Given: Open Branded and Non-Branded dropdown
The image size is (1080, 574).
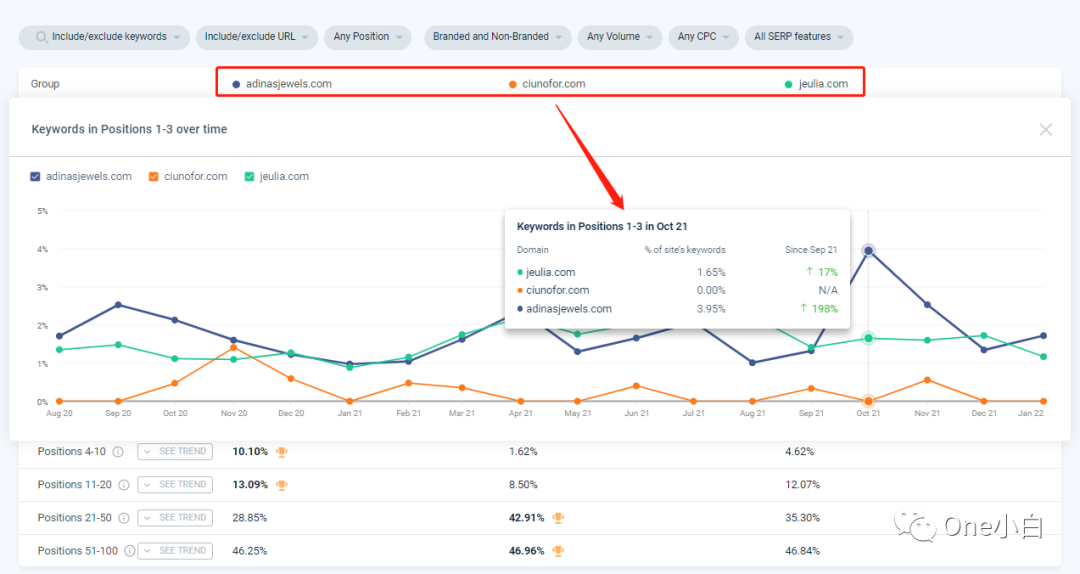Looking at the screenshot, I should pos(497,37).
